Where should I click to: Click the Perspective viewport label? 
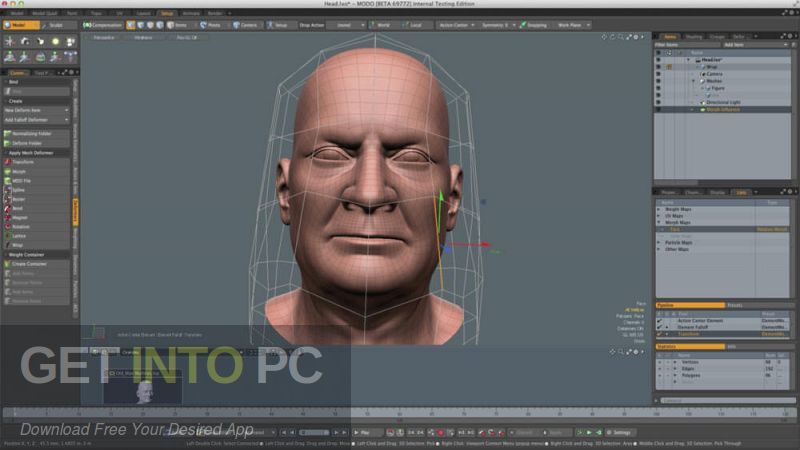click(104, 38)
